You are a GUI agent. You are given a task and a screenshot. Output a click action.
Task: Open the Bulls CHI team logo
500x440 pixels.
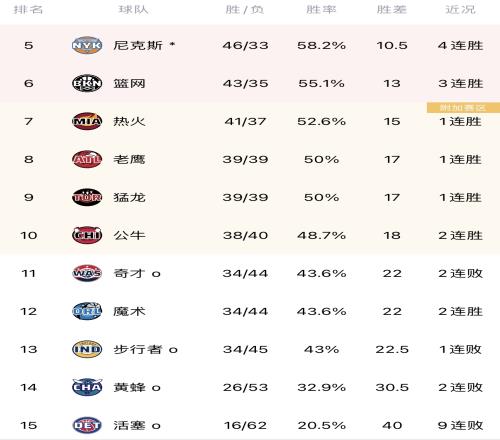tap(87, 235)
